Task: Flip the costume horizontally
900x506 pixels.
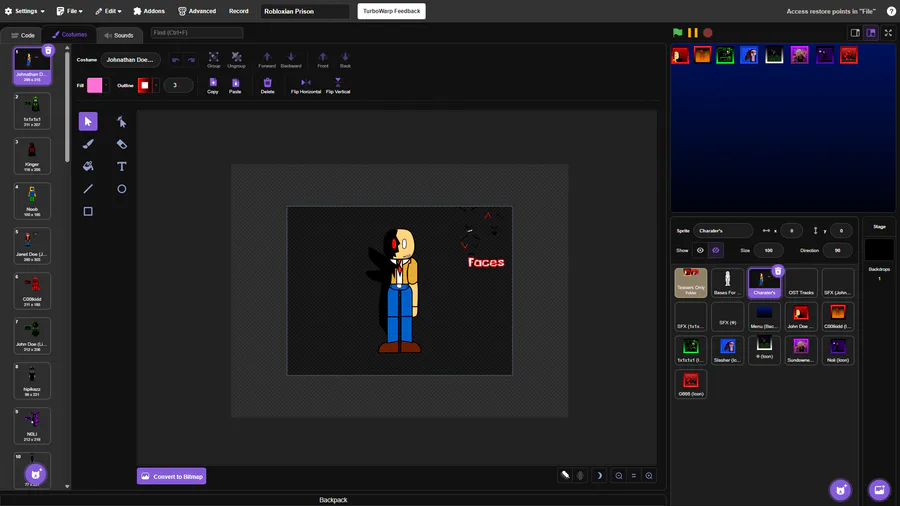Action: (306, 85)
